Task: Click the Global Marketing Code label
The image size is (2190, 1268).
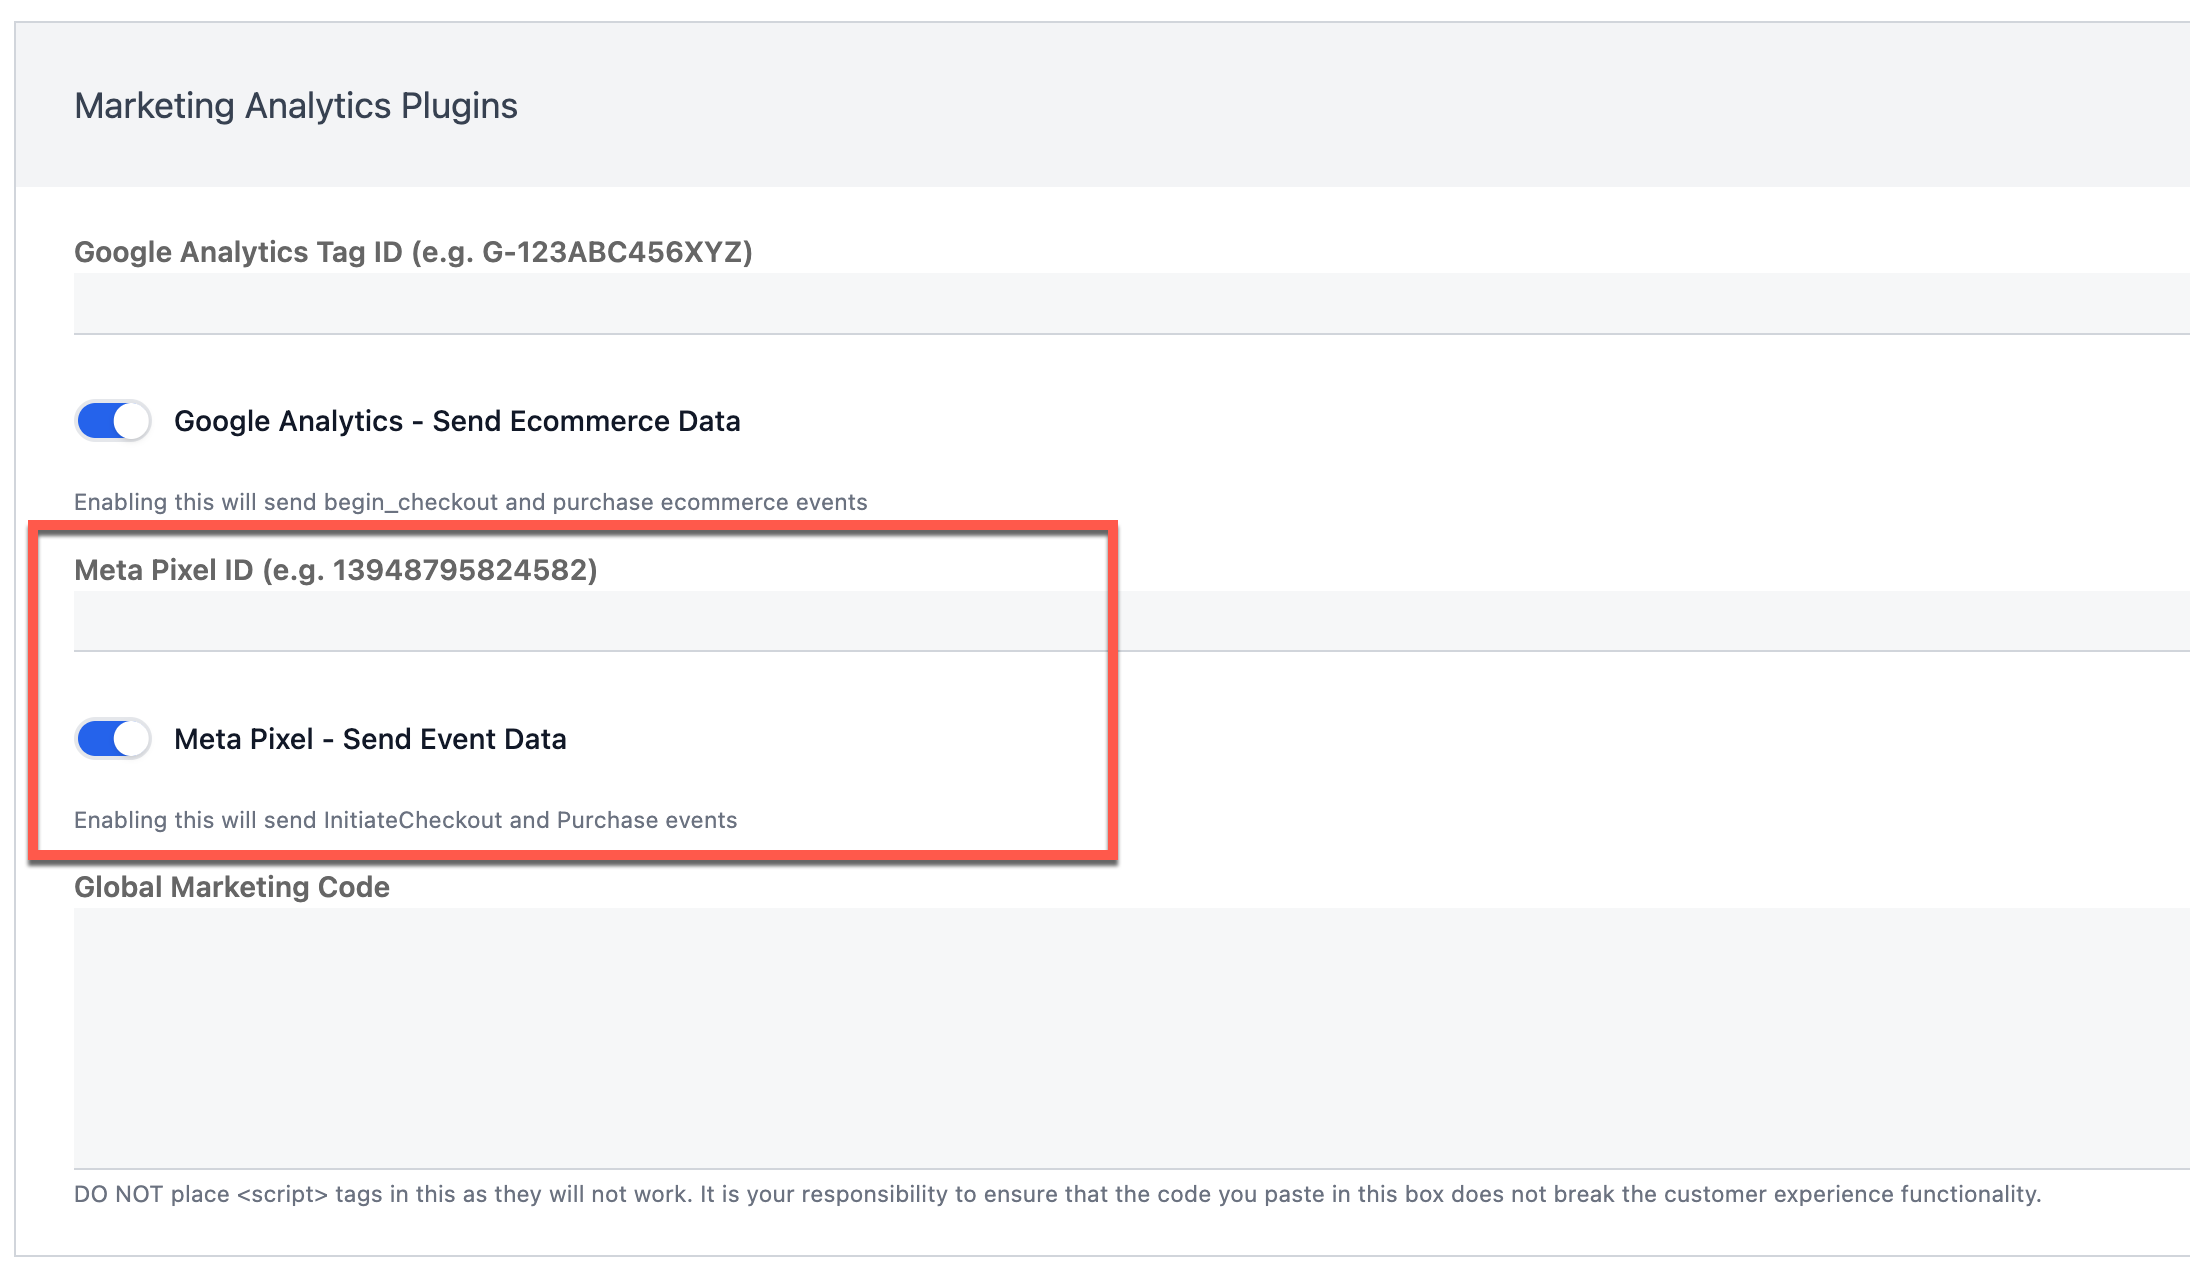Action: [232, 887]
